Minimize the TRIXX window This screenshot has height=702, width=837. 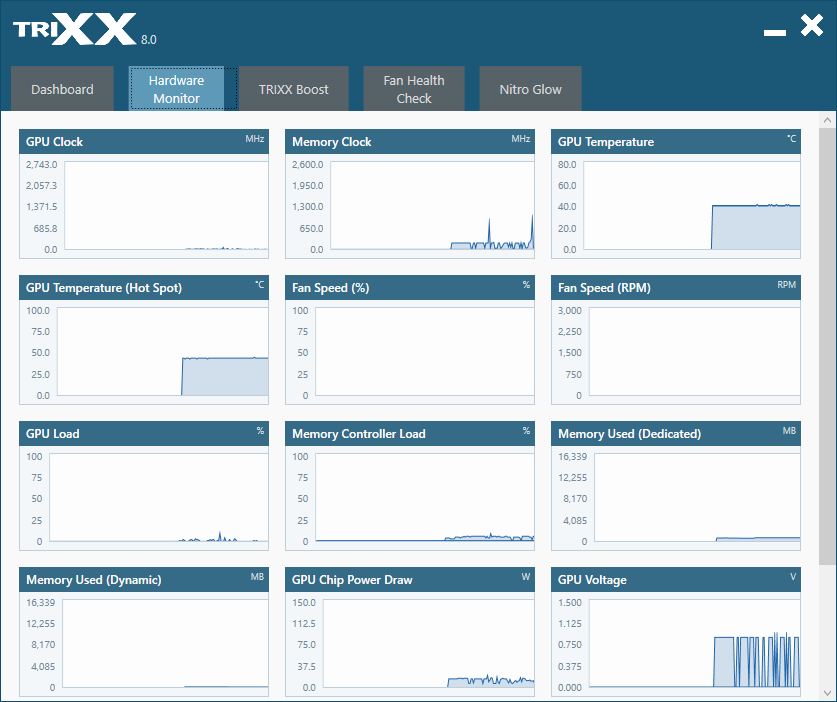[x=775, y=33]
